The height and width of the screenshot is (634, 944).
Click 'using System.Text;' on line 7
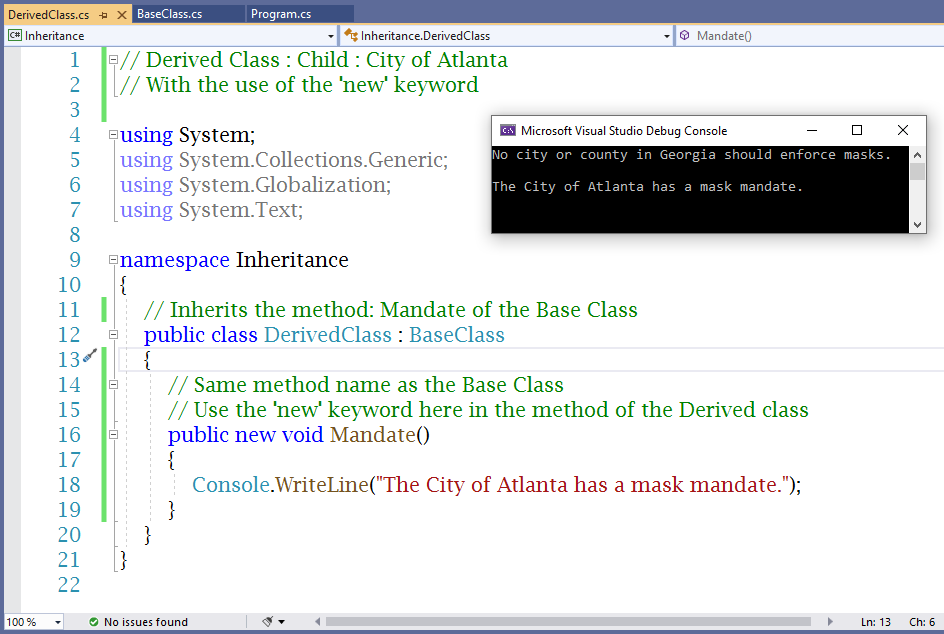pos(211,210)
